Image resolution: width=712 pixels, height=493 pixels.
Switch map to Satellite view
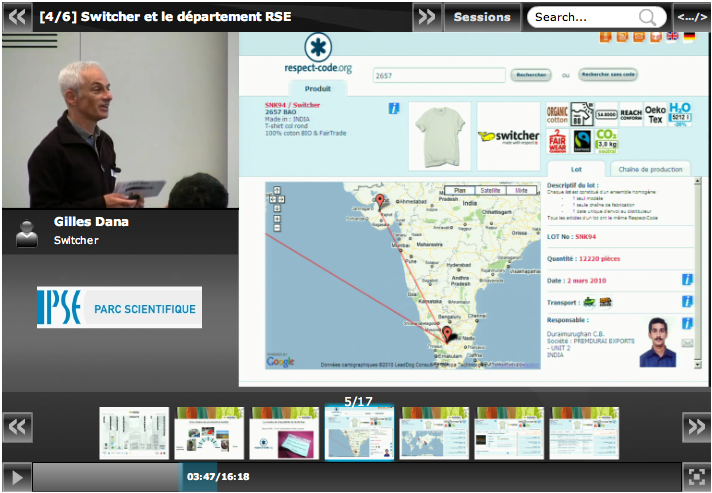pos(490,190)
